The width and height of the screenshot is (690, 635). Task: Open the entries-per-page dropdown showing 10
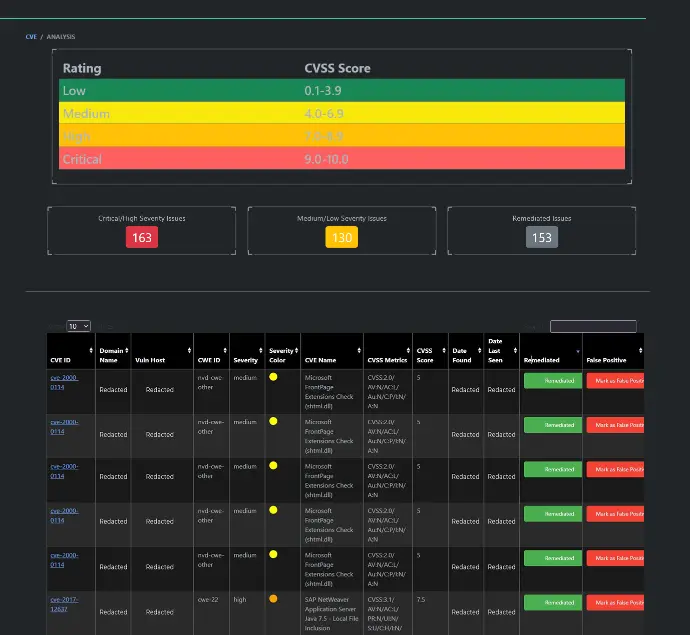(x=78, y=326)
